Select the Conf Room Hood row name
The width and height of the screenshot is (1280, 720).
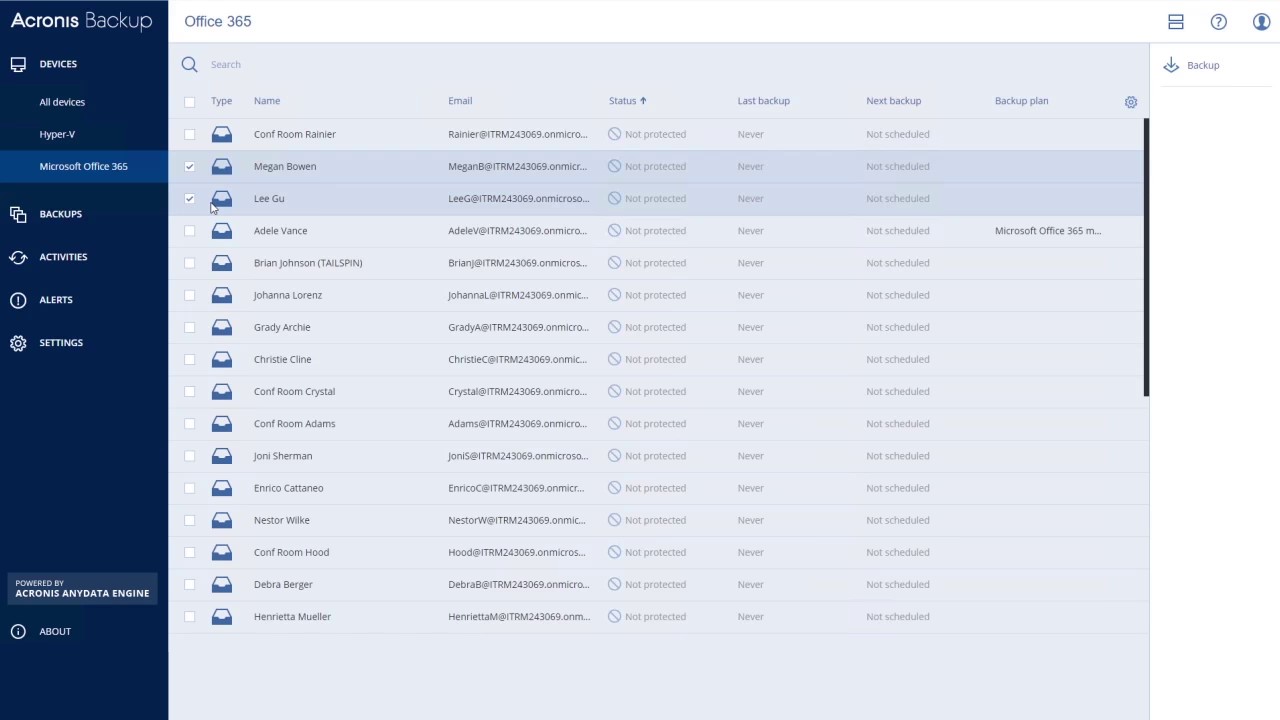pyautogui.click(x=291, y=552)
